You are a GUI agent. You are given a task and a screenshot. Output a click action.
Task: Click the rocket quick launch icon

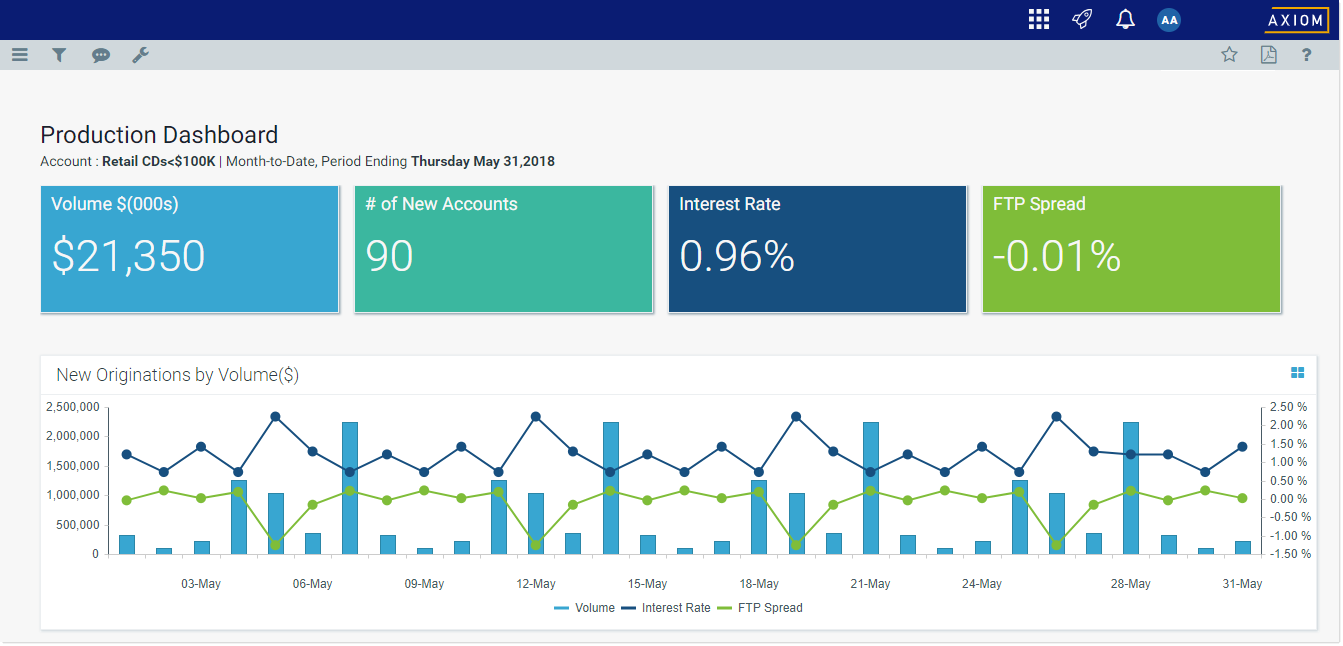1082,19
